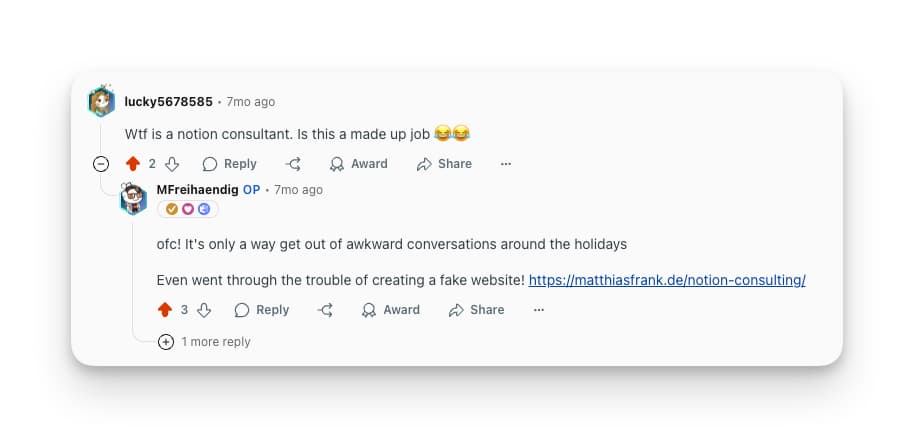Open the matthiasfrank.de notion-consulting link
The width and height of the screenshot is (914, 437).
[667, 280]
